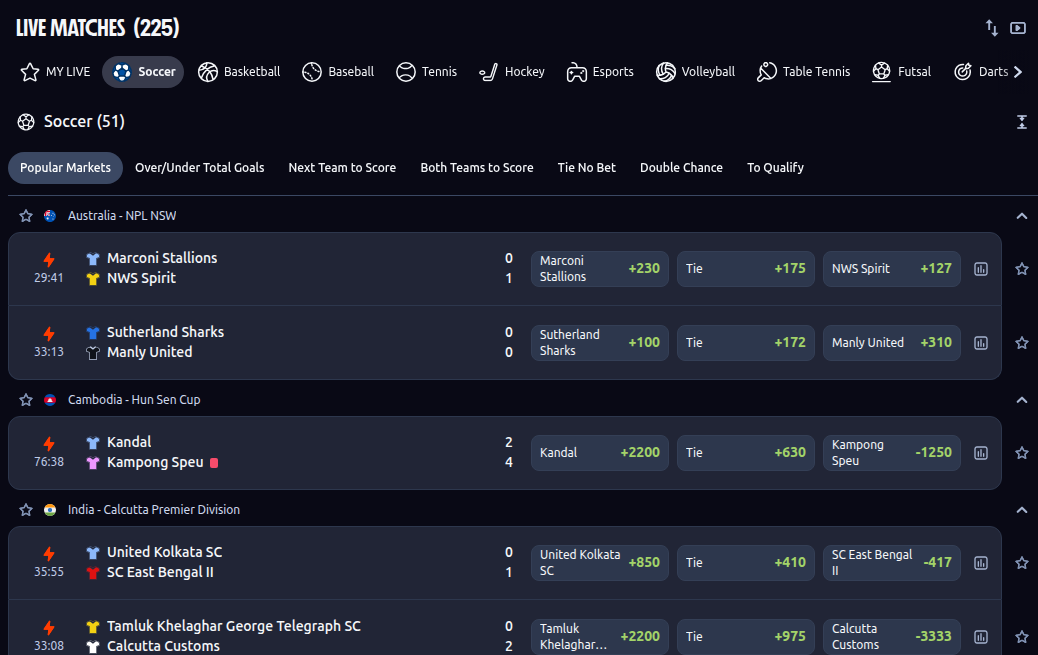Collapse the India - Calcutta Premier Division section

point(1021,510)
